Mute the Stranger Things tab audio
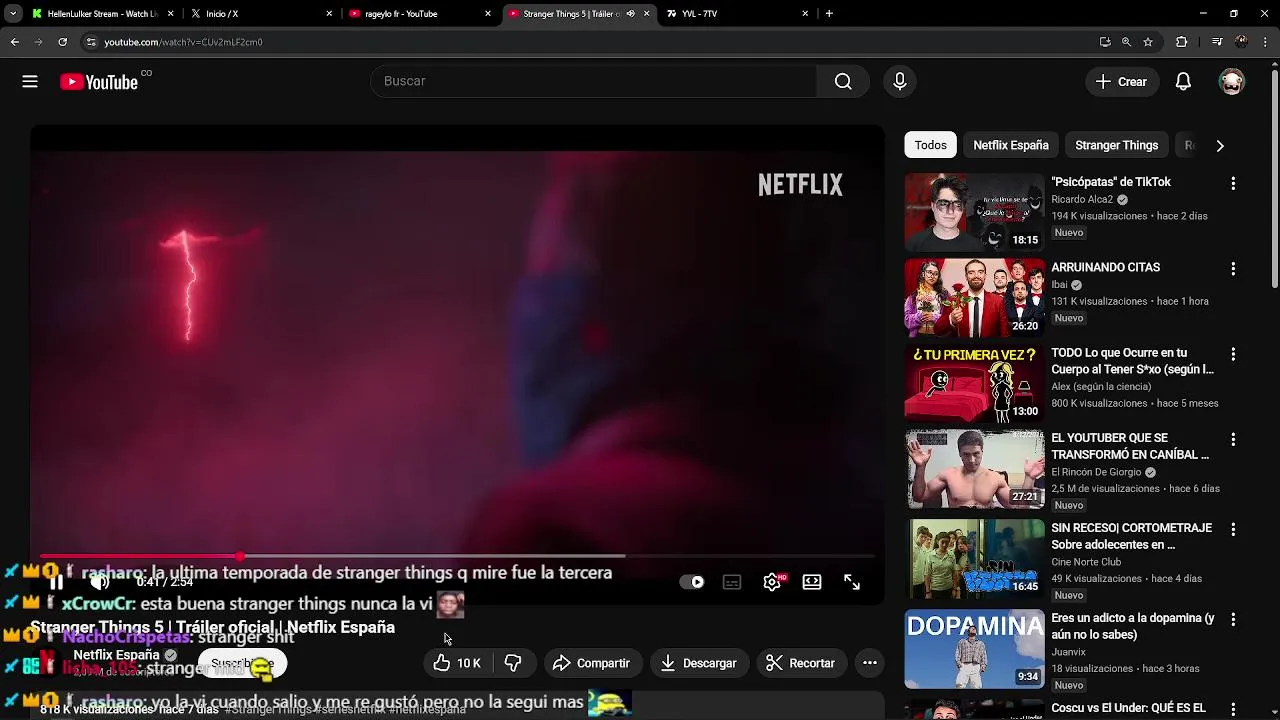 pos(630,14)
